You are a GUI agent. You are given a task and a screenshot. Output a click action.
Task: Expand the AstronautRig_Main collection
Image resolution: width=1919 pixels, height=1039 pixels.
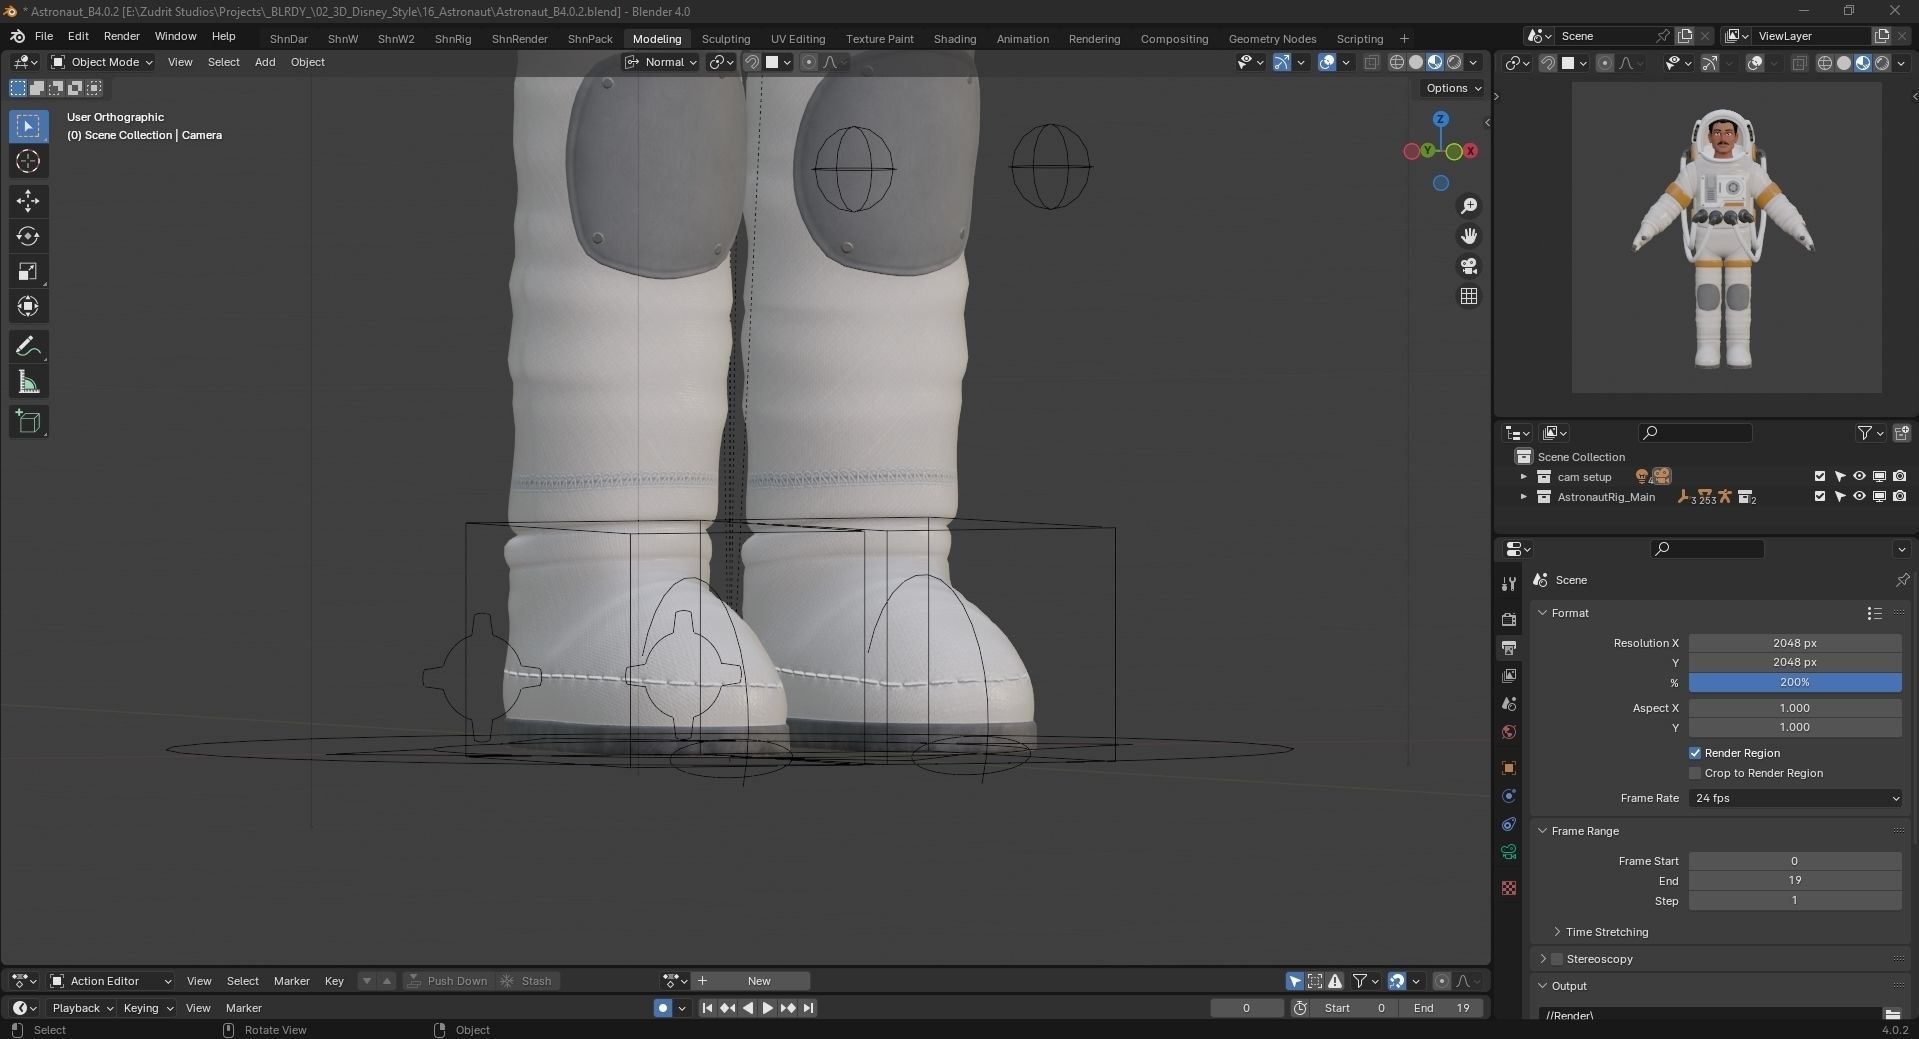pos(1524,497)
